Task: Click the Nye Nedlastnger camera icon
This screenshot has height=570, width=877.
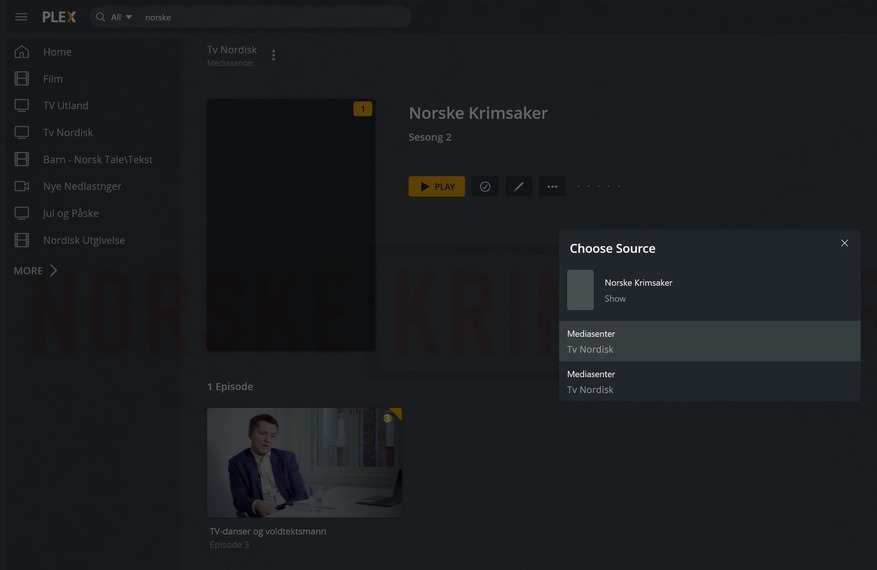Action: coord(22,186)
